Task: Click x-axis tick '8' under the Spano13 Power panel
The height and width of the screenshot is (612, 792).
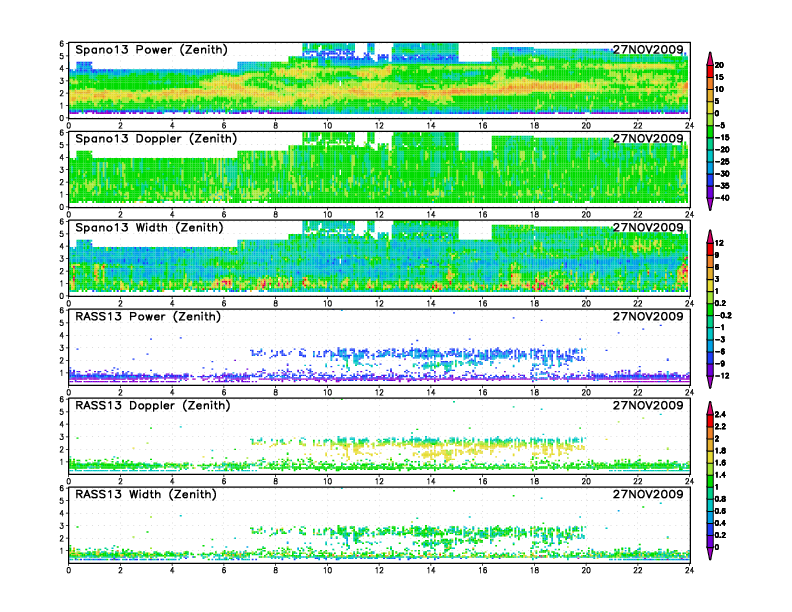Action: point(275,125)
